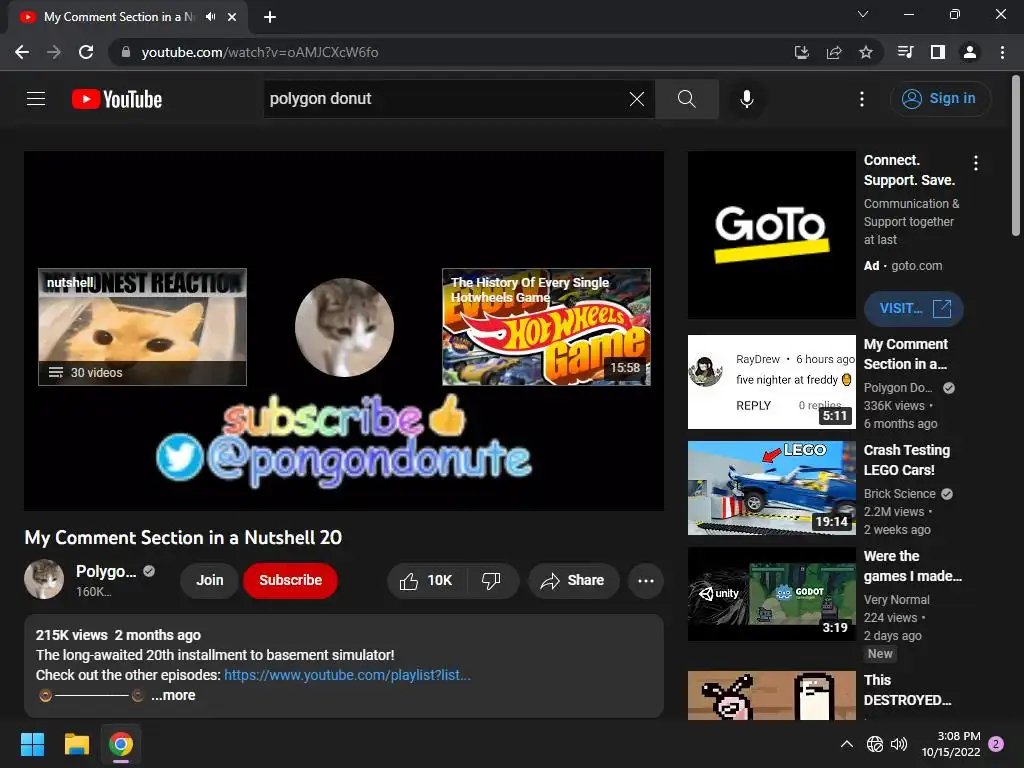Screen dimensions: 1024x768
Task: Go back in browser
Action: pyautogui.click(x=22, y=52)
